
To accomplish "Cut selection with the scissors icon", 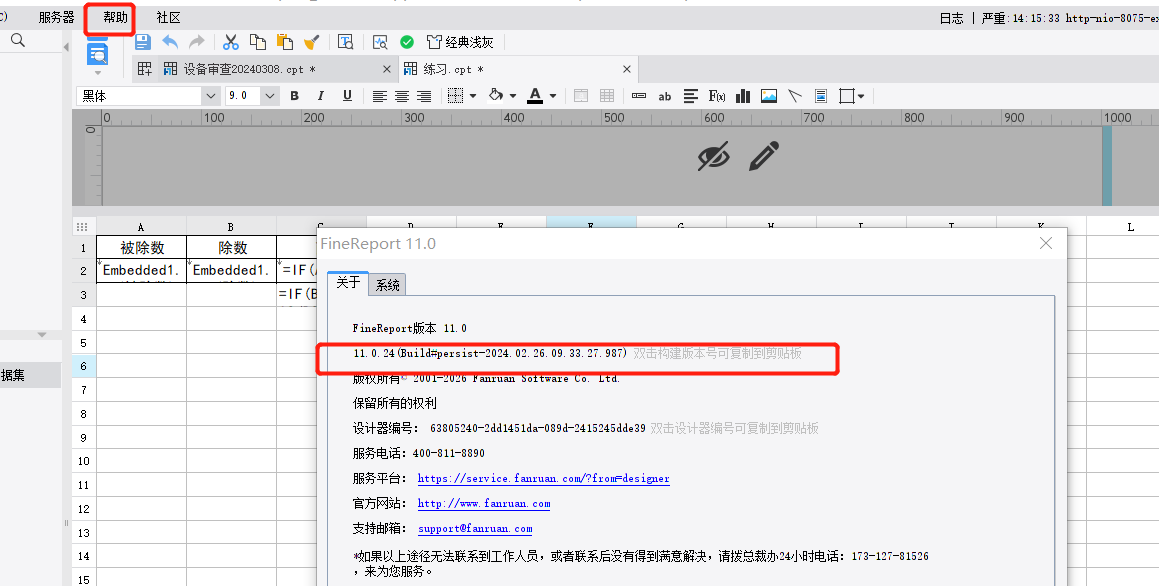I will 231,42.
